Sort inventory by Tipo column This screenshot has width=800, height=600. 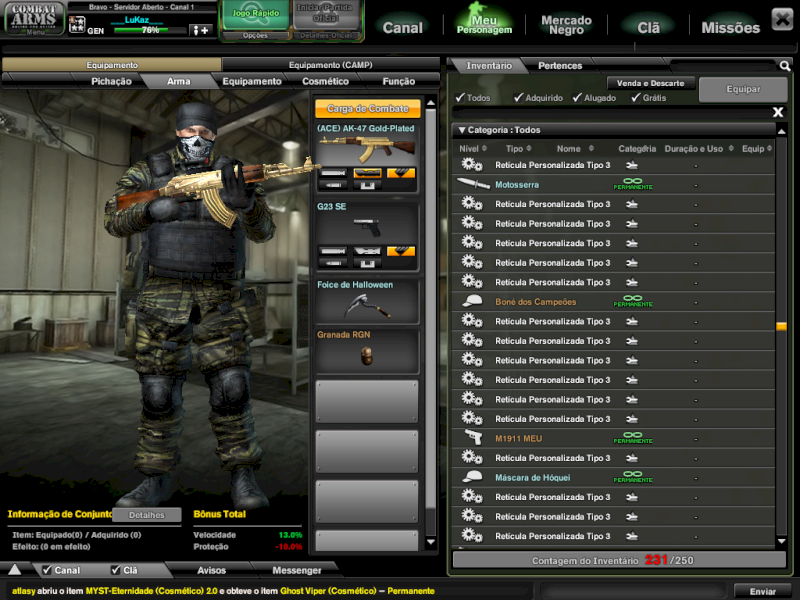pyautogui.click(x=518, y=148)
